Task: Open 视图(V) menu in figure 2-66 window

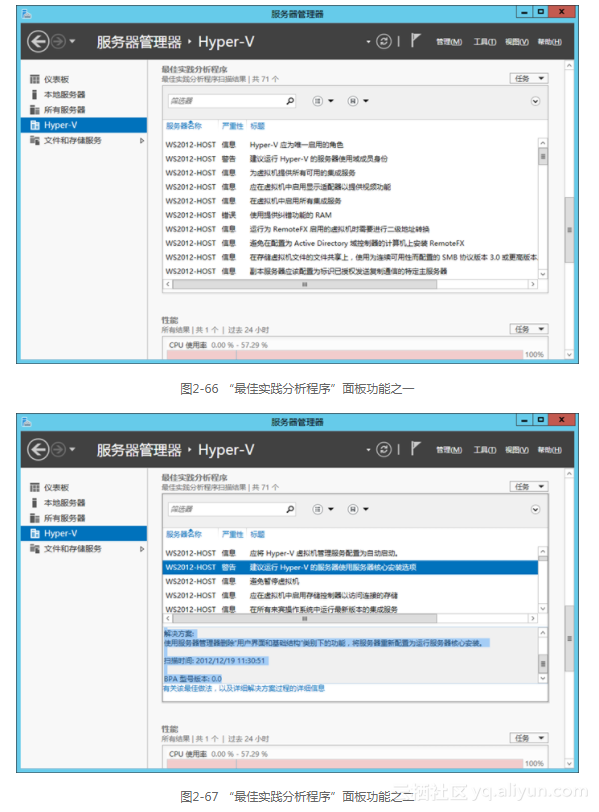Action: (x=517, y=42)
